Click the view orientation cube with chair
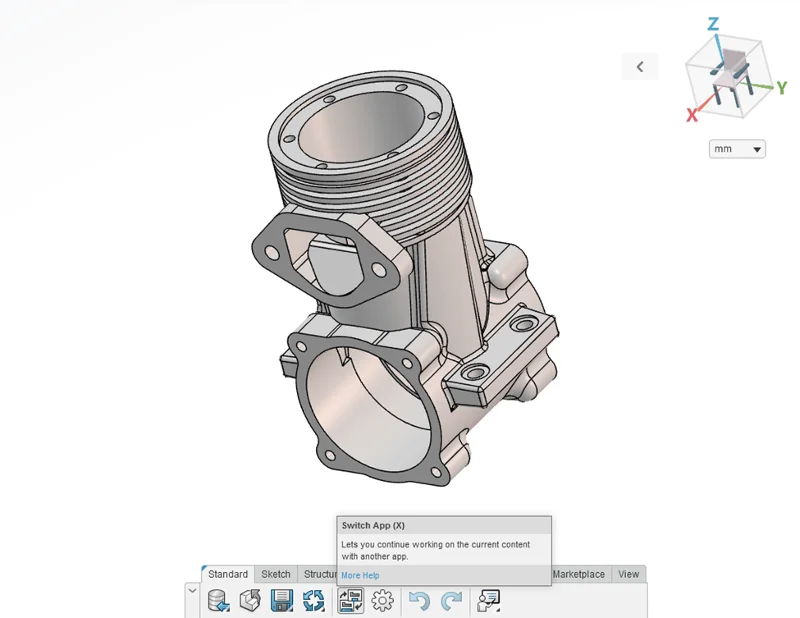Screen dimensions: 800x618 [730, 72]
